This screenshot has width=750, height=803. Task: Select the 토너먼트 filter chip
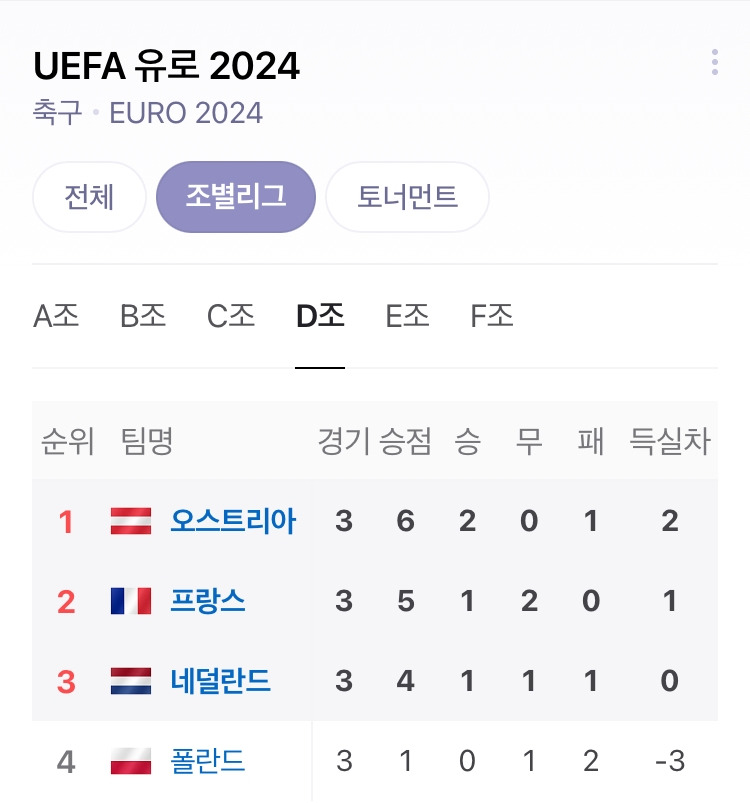coord(407,197)
